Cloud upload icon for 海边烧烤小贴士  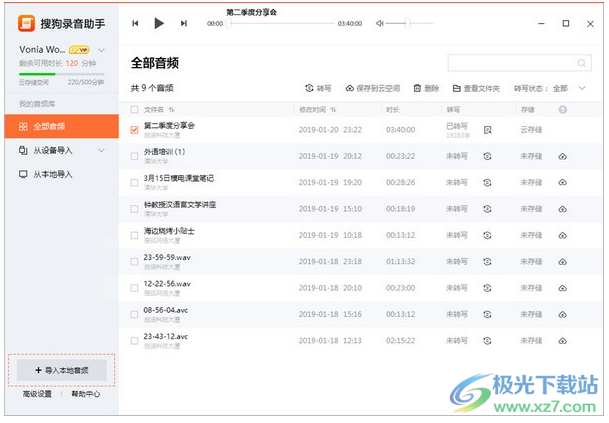tap(563, 235)
